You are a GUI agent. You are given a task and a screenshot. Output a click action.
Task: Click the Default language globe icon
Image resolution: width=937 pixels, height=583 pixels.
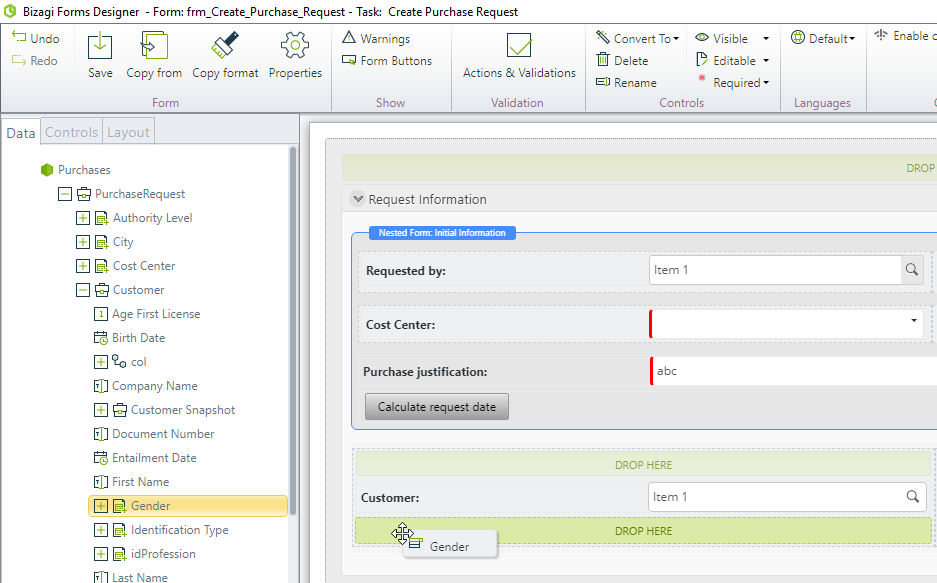798,38
